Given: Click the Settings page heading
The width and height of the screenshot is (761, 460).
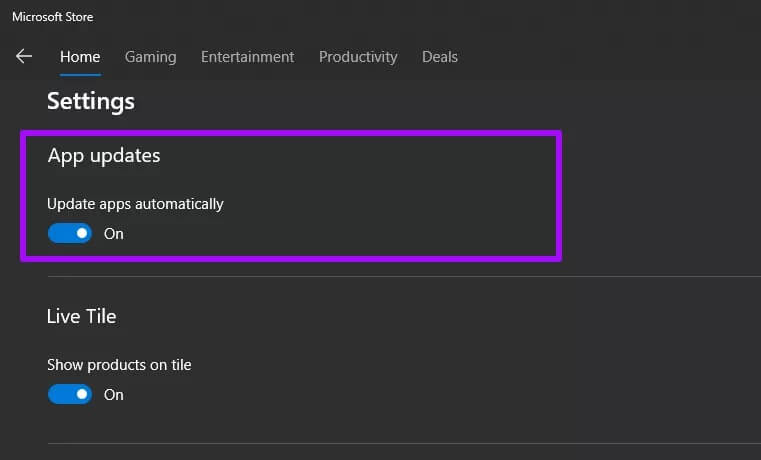Looking at the screenshot, I should pos(91,102).
